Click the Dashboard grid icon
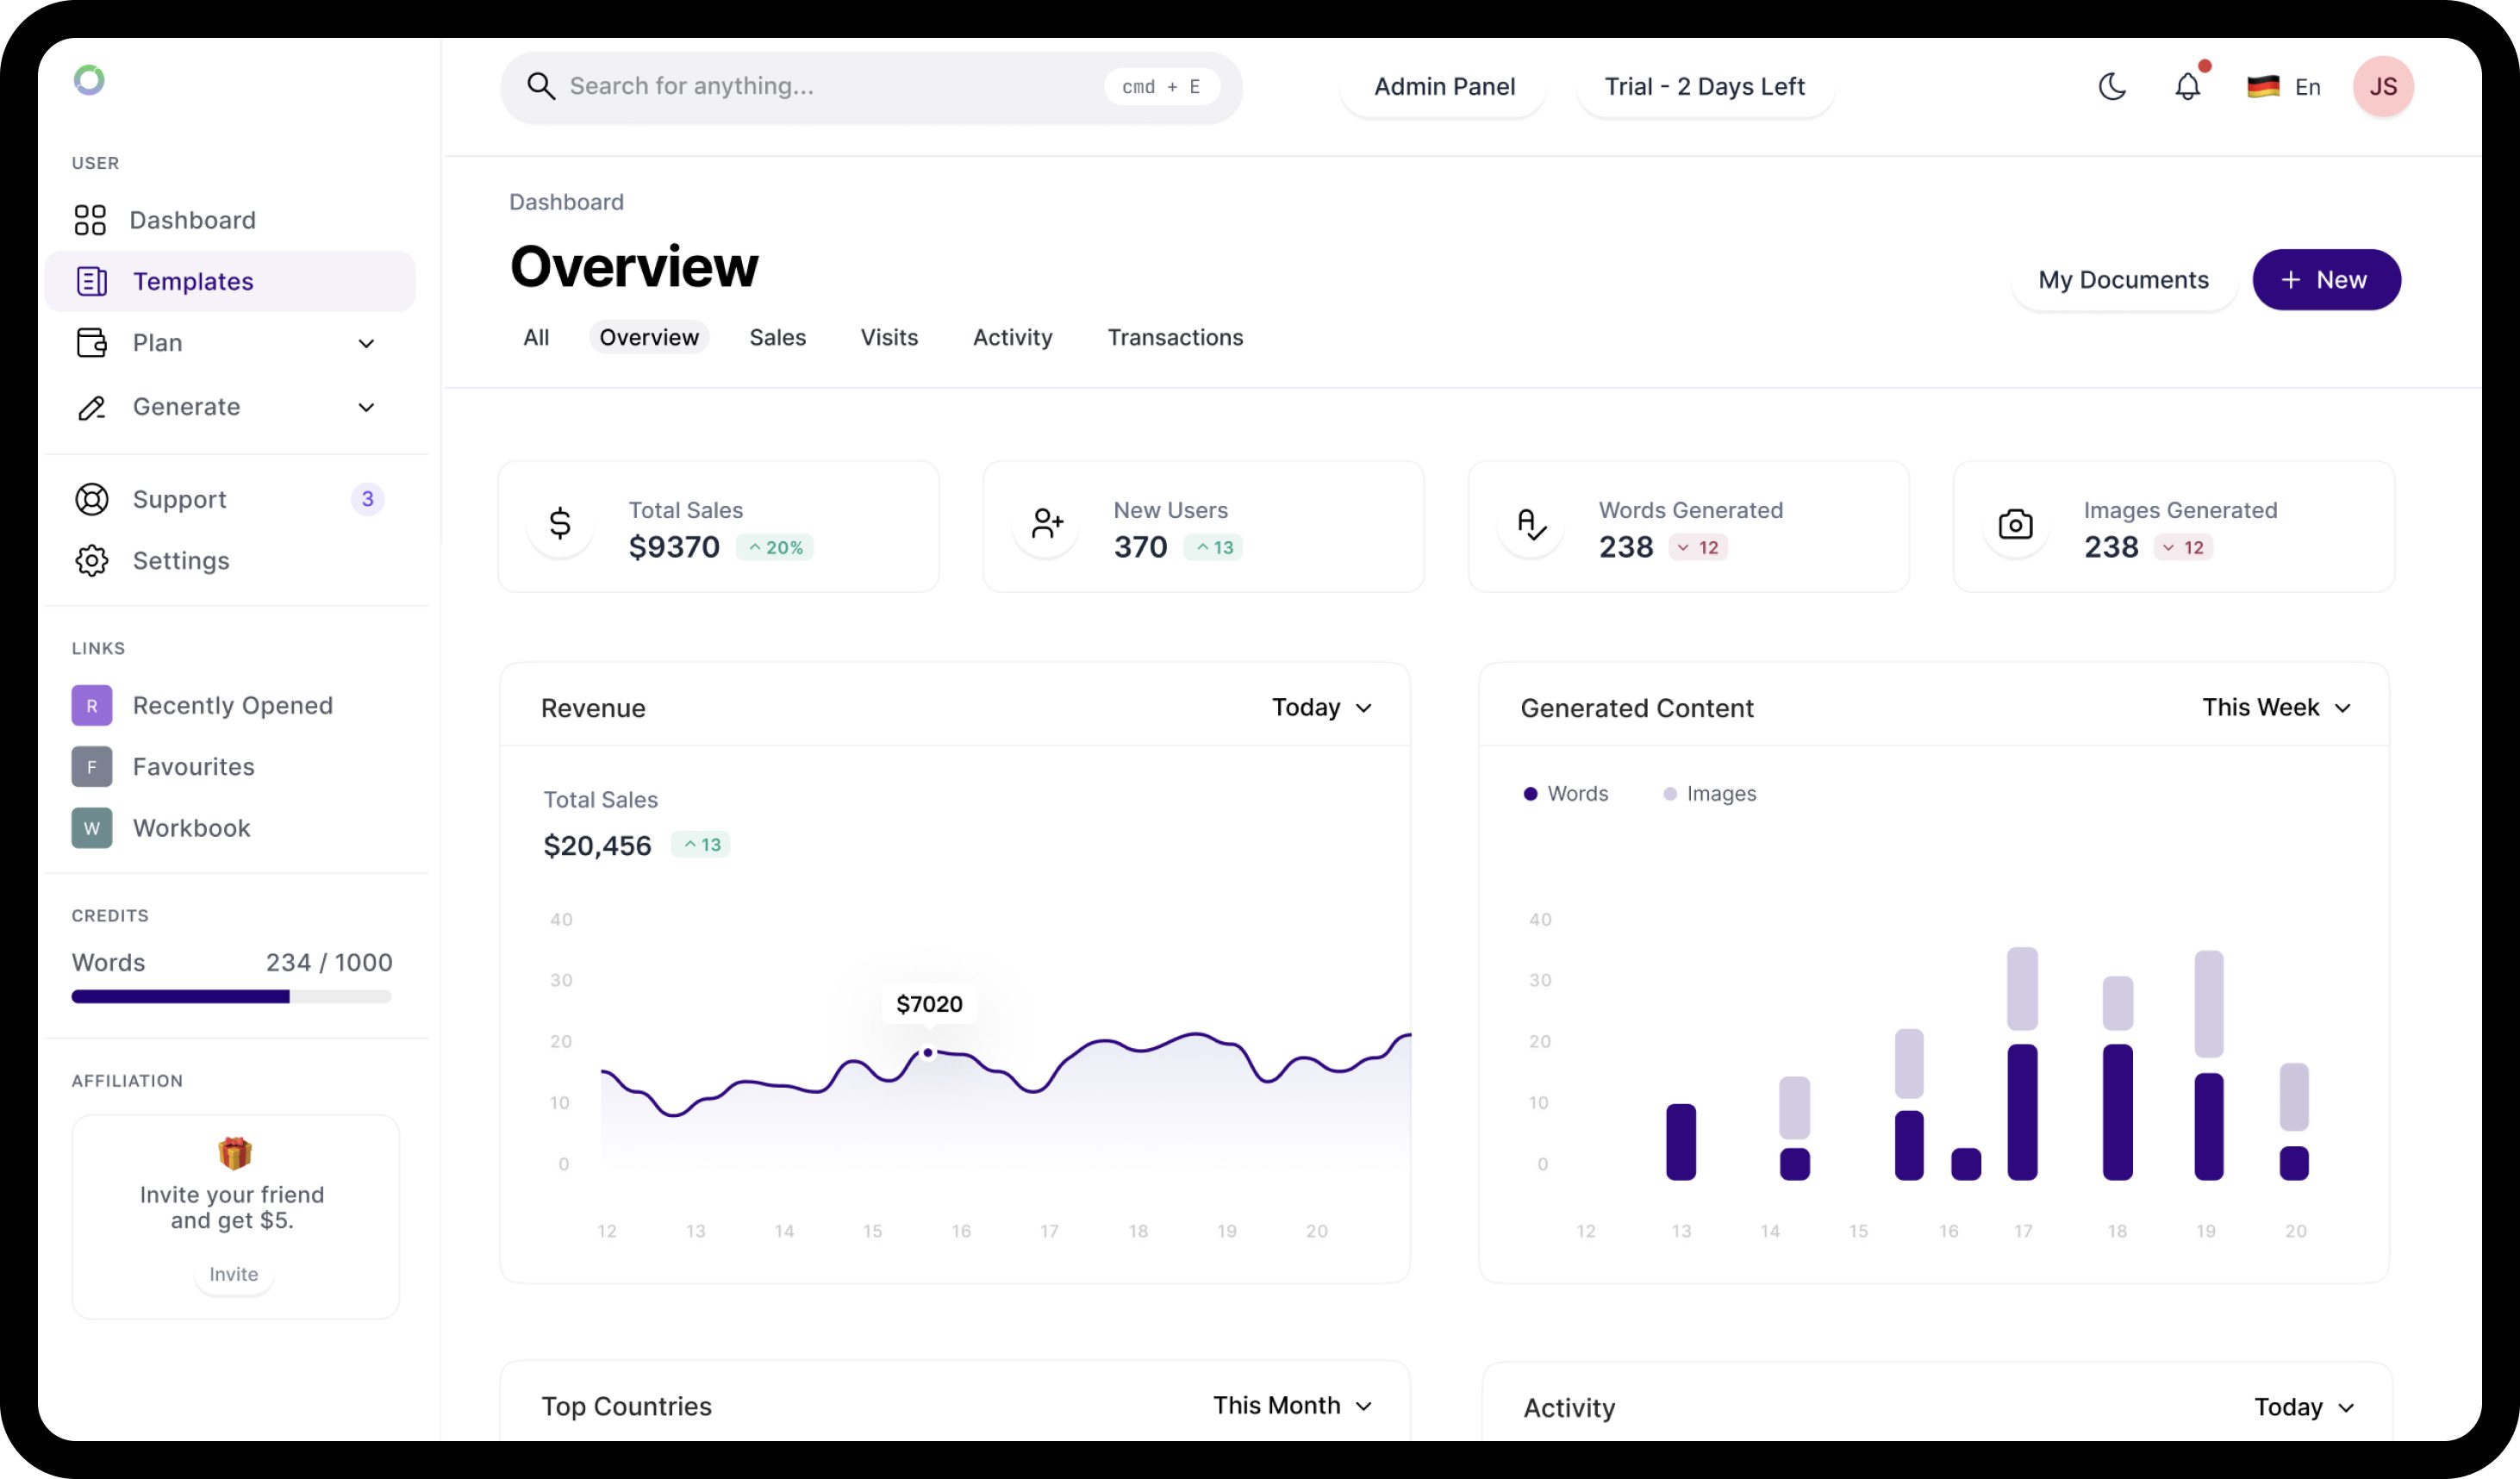The width and height of the screenshot is (2520, 1479). pos(90,220)
